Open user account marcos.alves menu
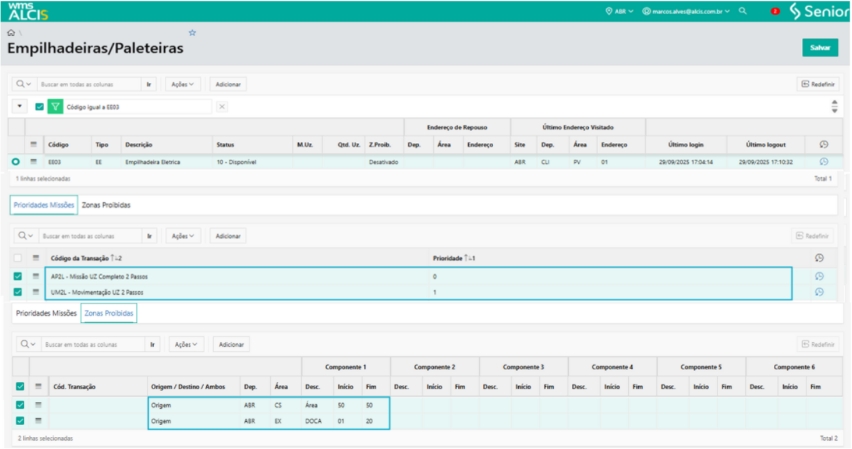The image size is (852, 449). (686, 11)
